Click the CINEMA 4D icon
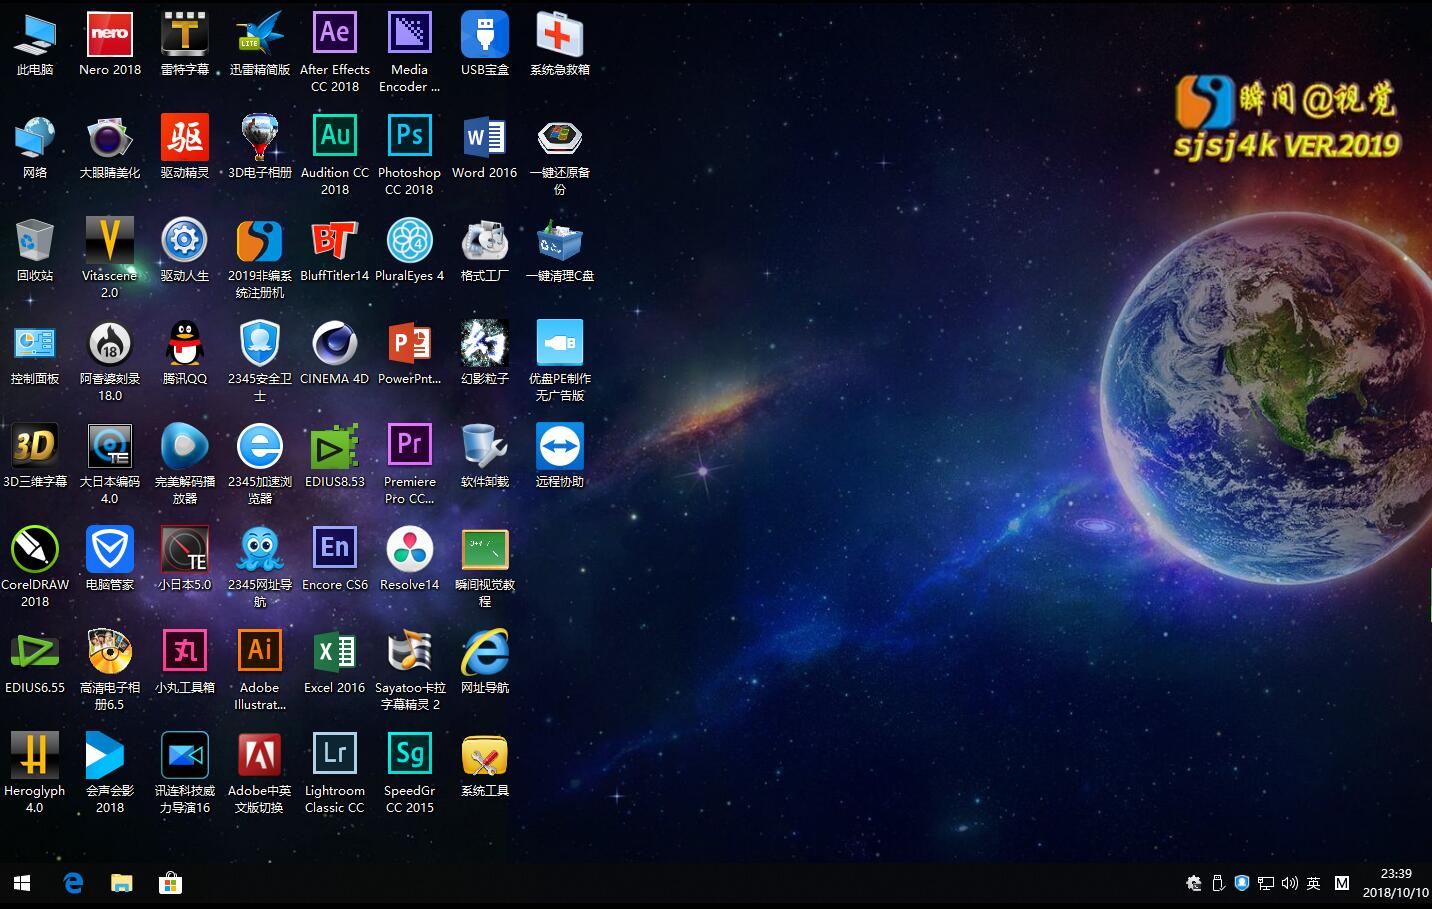1432x909 pixels. (335, 343)
